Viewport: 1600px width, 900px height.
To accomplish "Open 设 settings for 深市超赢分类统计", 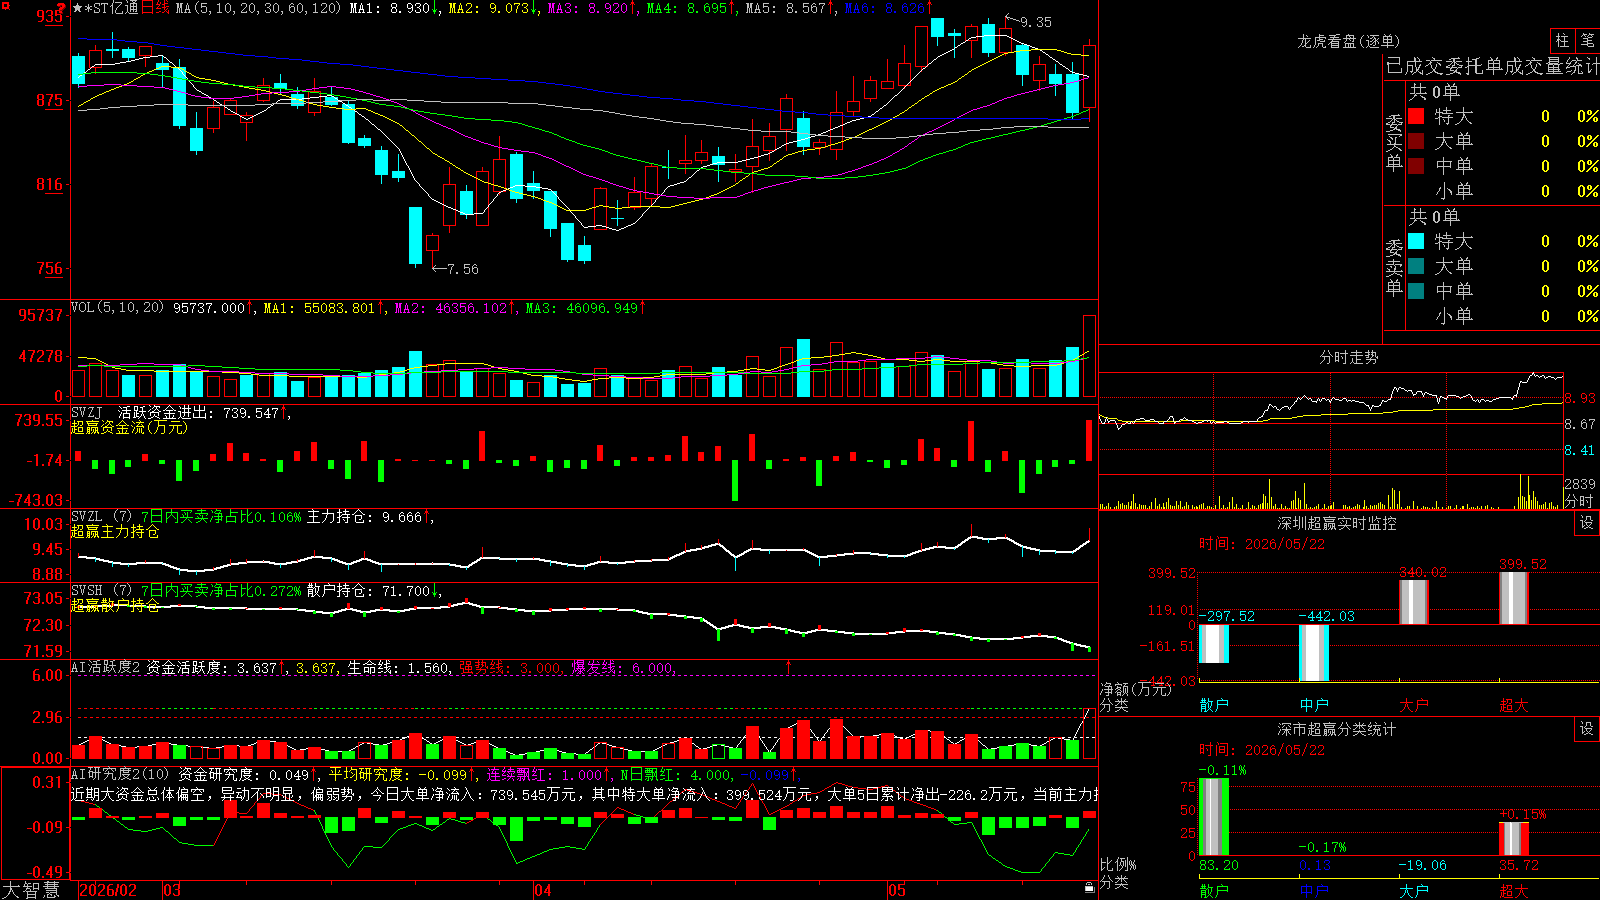I will tap(1587, 729).
